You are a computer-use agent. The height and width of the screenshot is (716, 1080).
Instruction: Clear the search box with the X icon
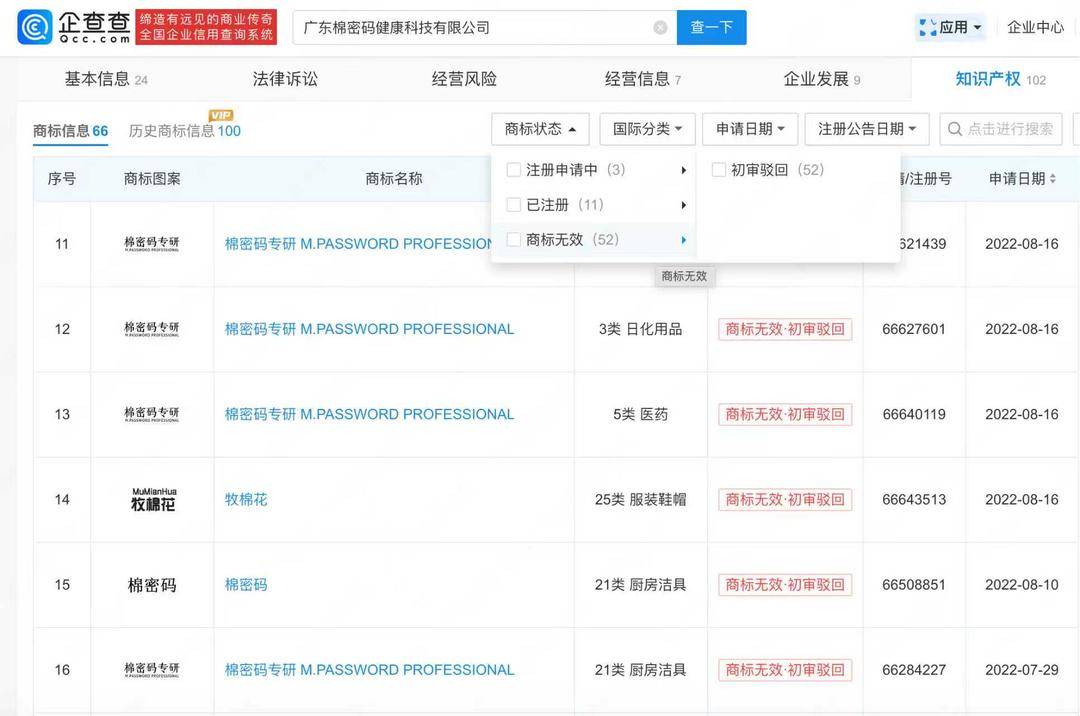(660, 28)
